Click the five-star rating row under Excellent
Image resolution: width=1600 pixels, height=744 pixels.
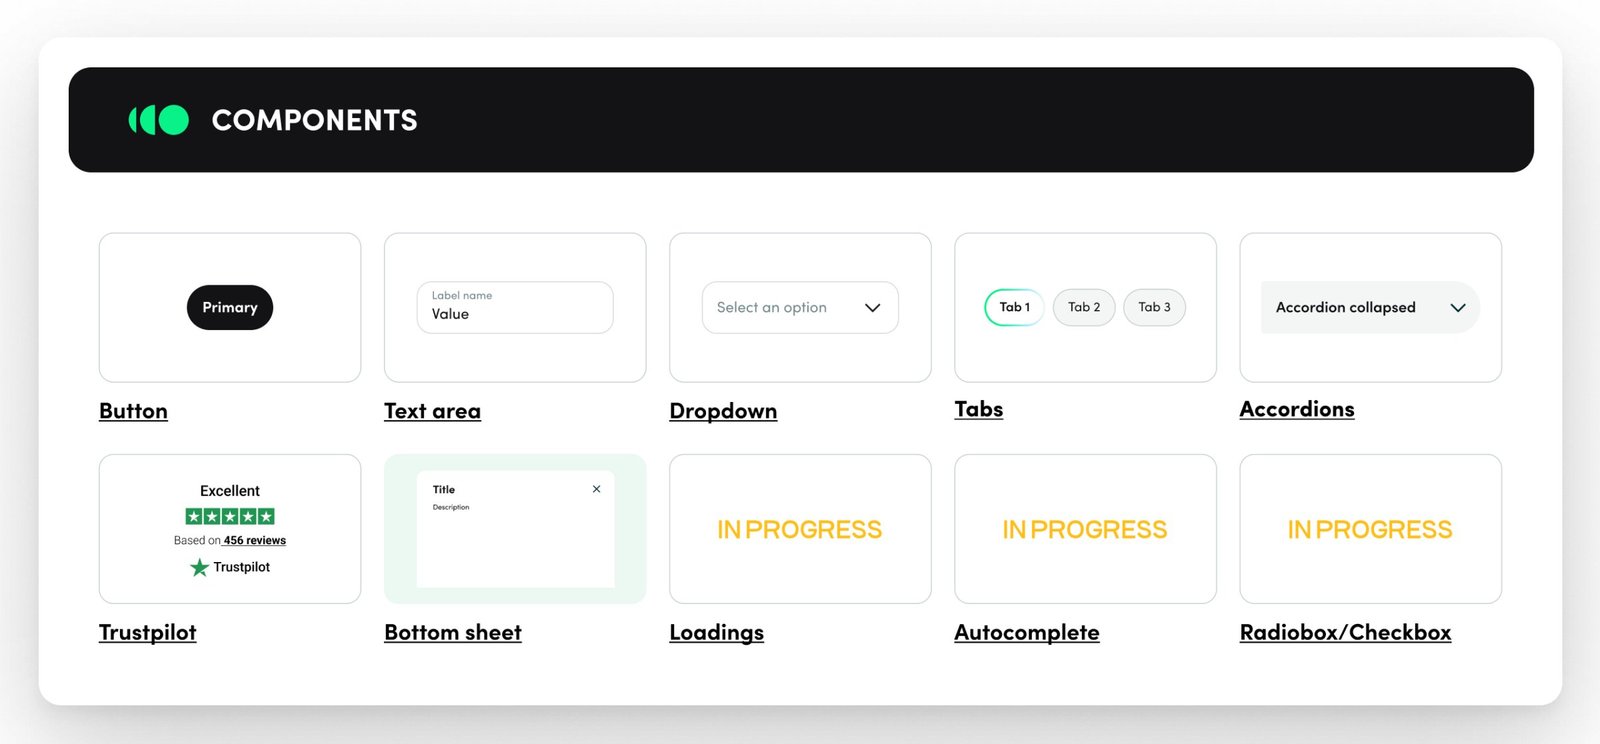pos(230,516)
